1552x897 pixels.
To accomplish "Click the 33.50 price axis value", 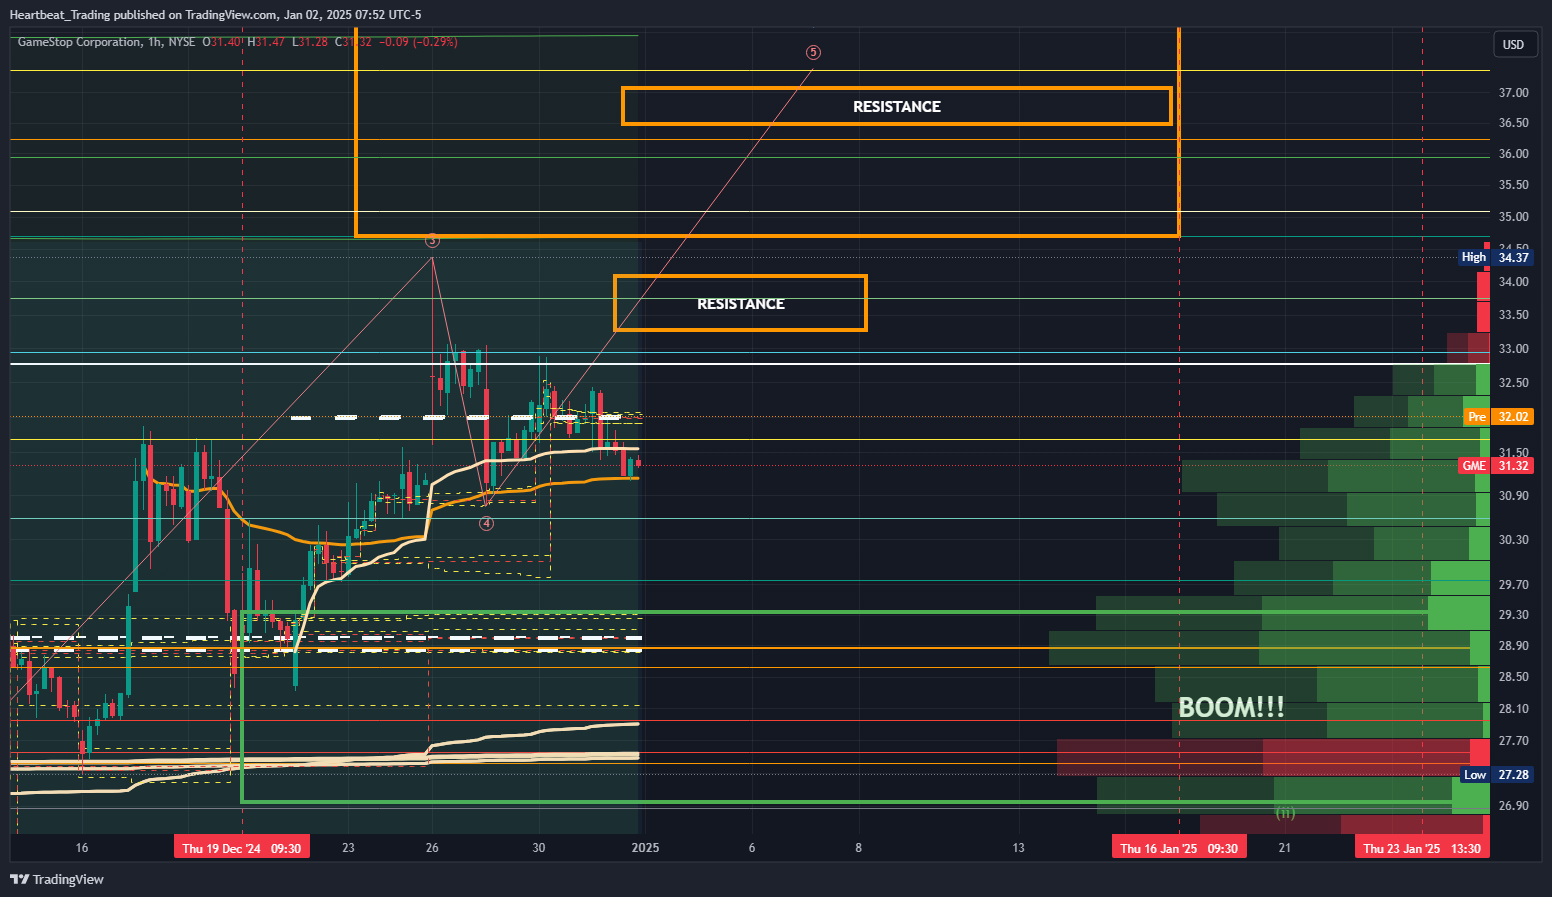I will click(1513, 315).
